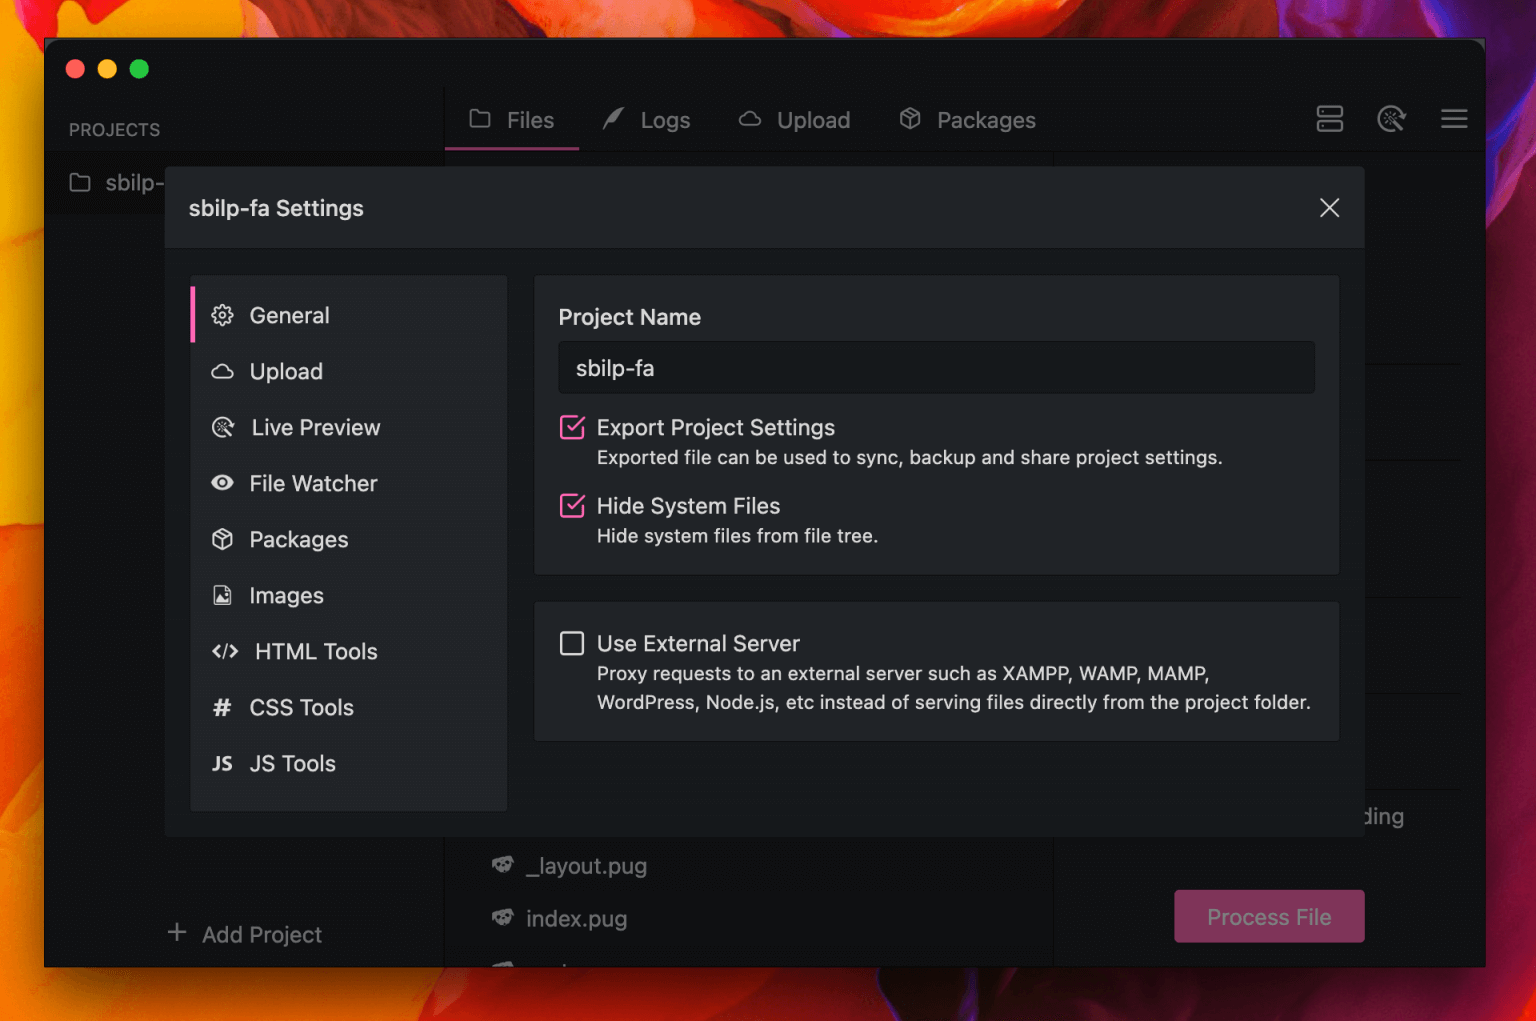
Task: Uncheck Export Project Settings checkbox
Action: [572, 428]
